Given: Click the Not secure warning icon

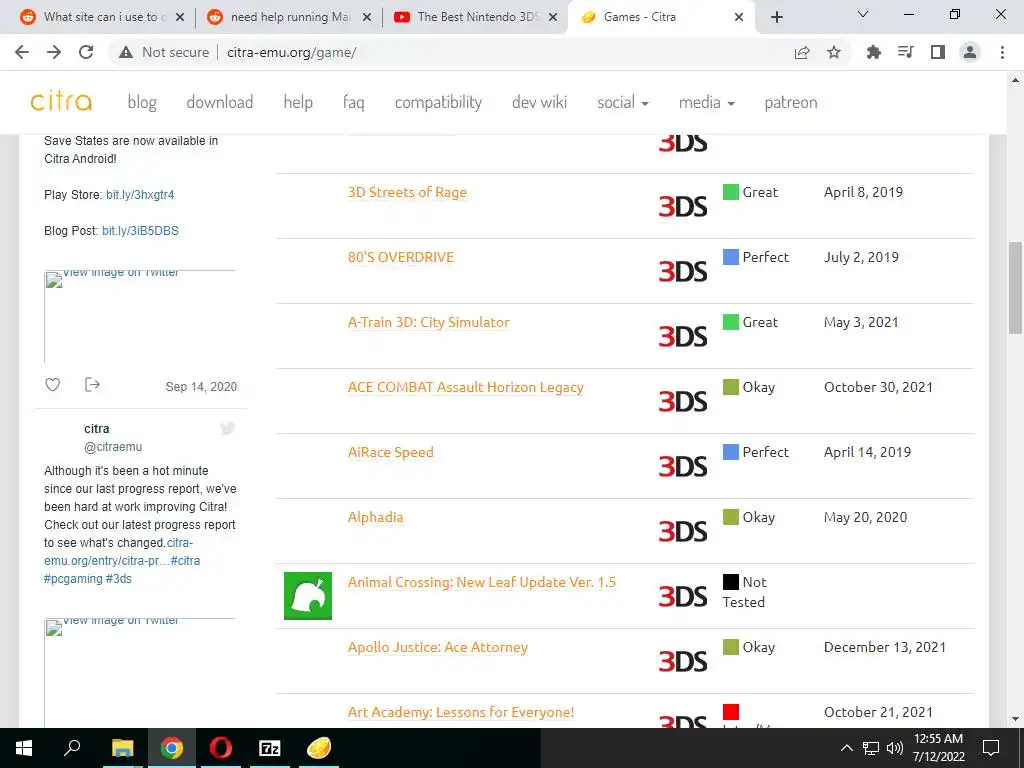Looking at the screenshot, I should (x=126, y=52).
